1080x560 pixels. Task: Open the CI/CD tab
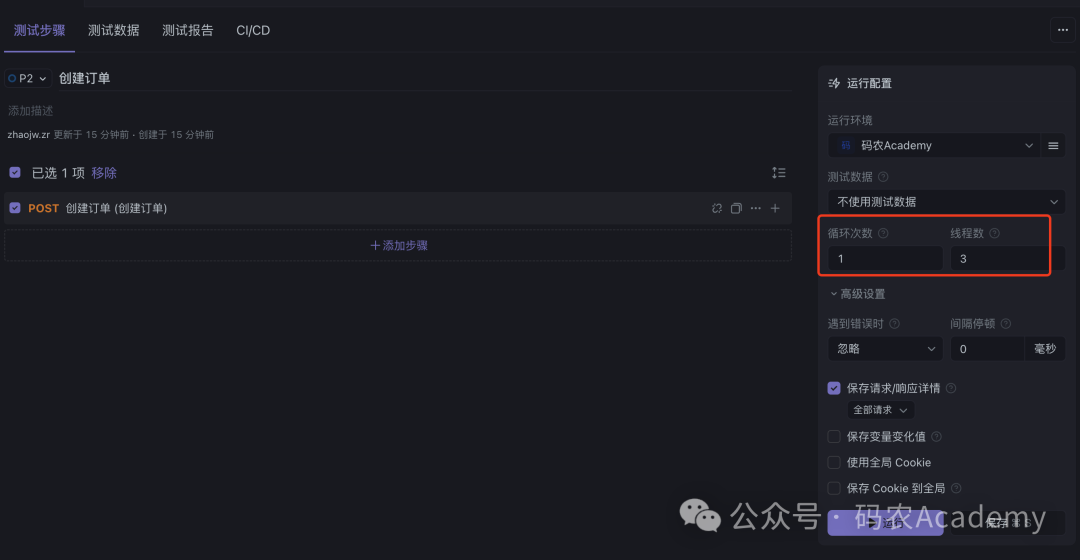click(253, 30)
